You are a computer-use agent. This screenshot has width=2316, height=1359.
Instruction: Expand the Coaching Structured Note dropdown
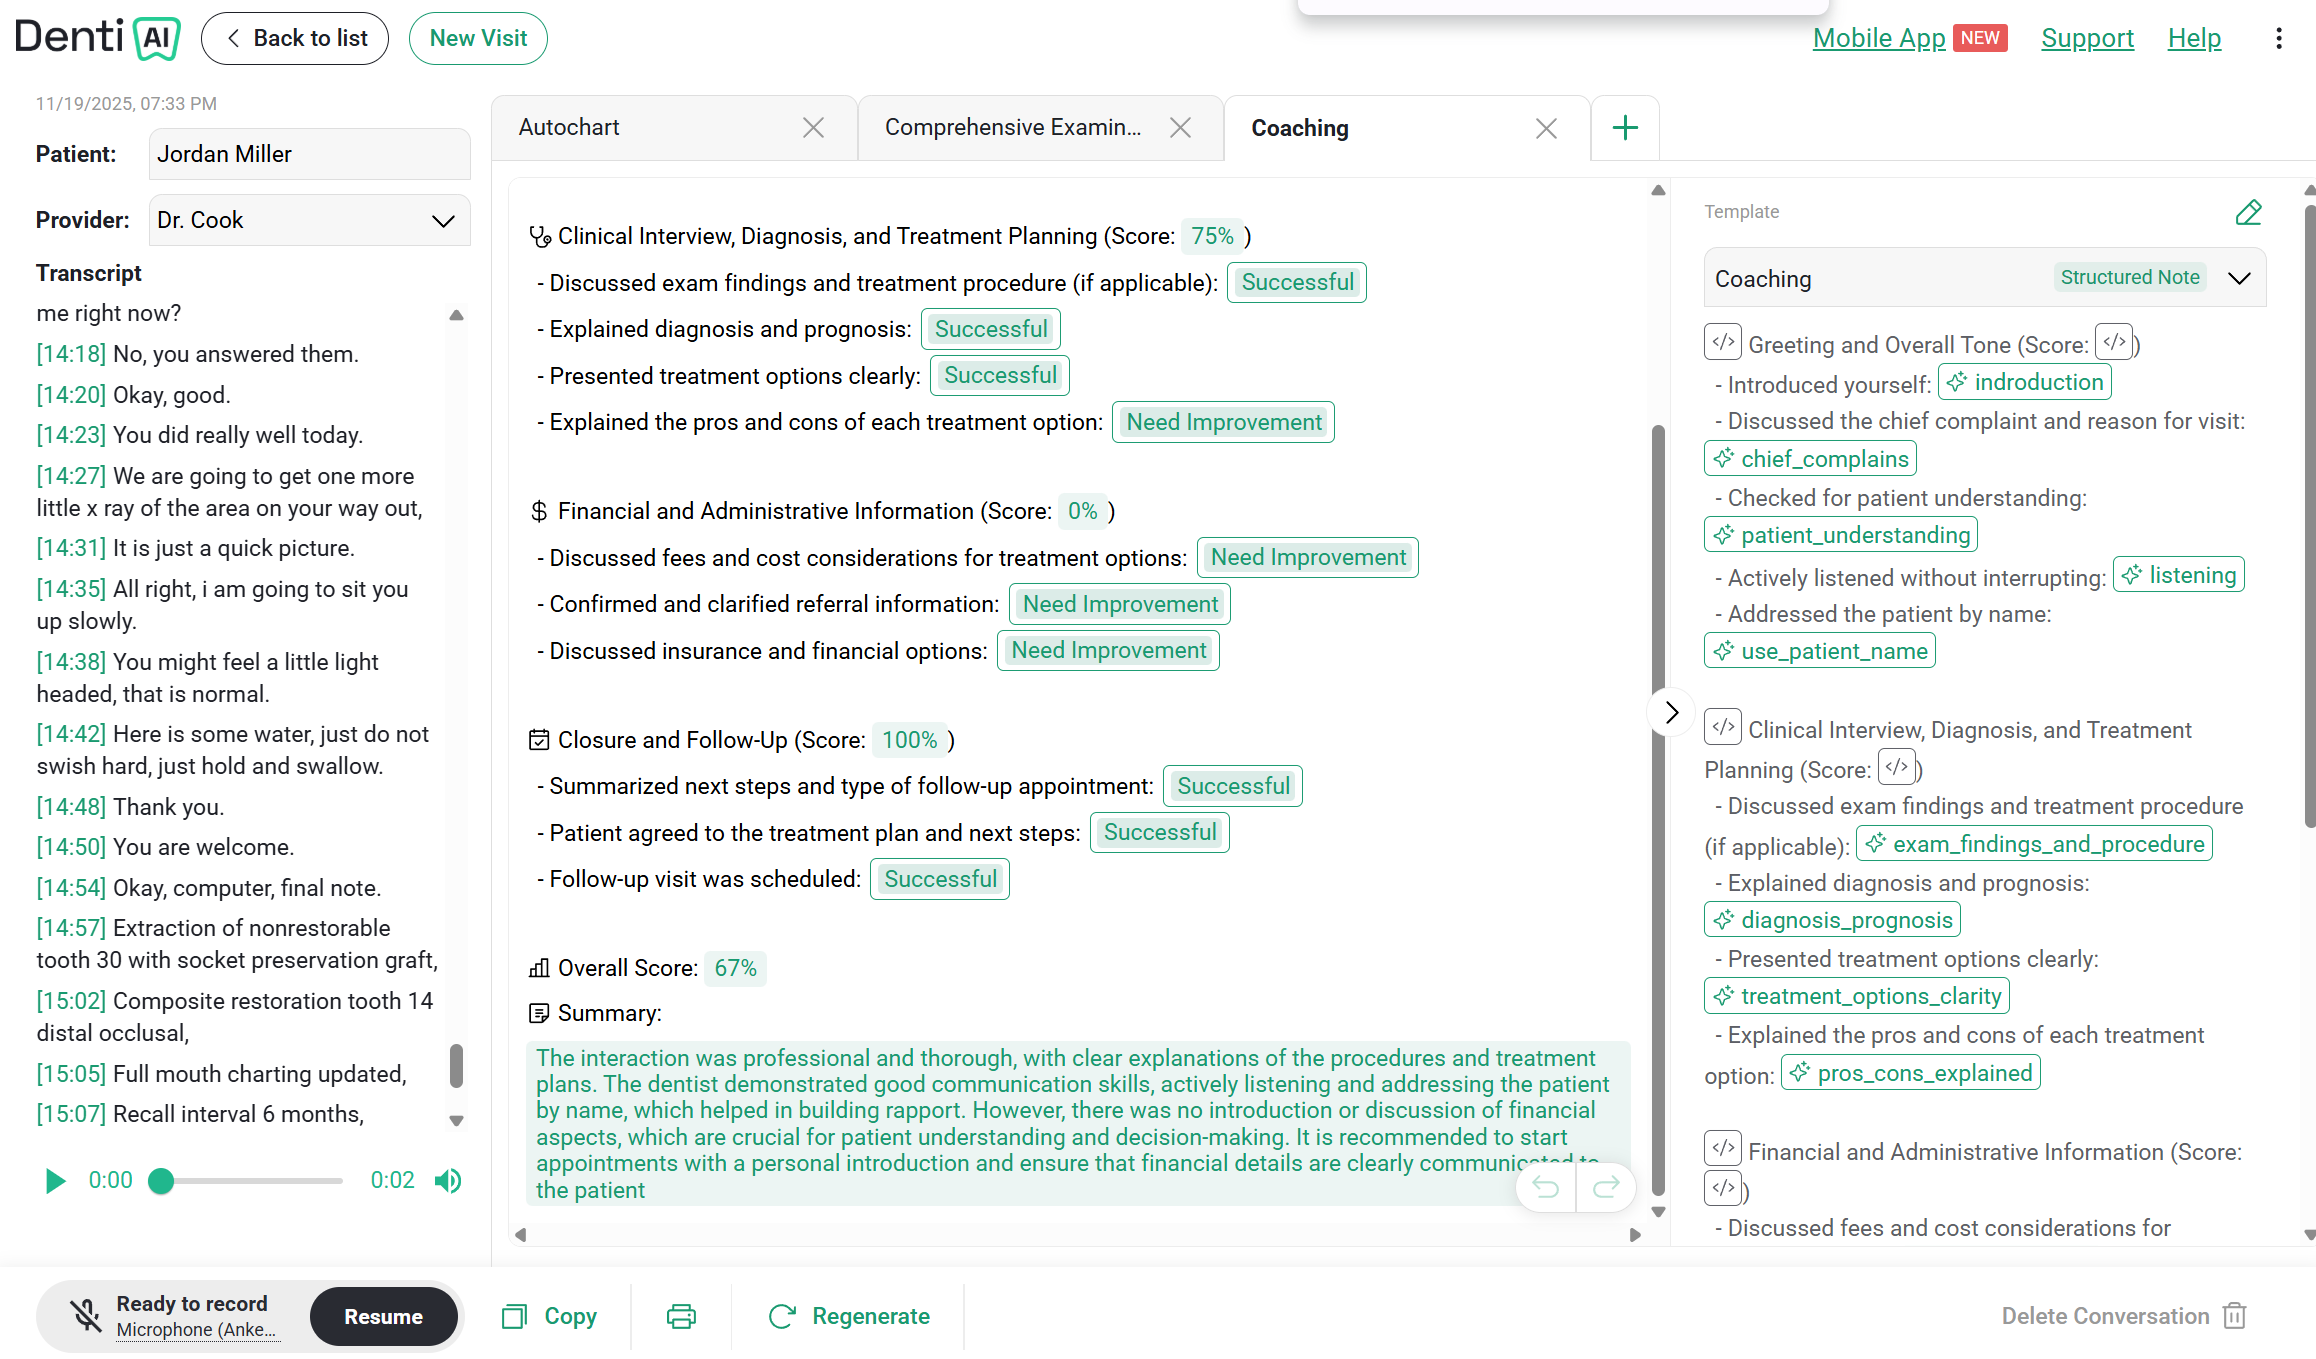(1985, 278)
